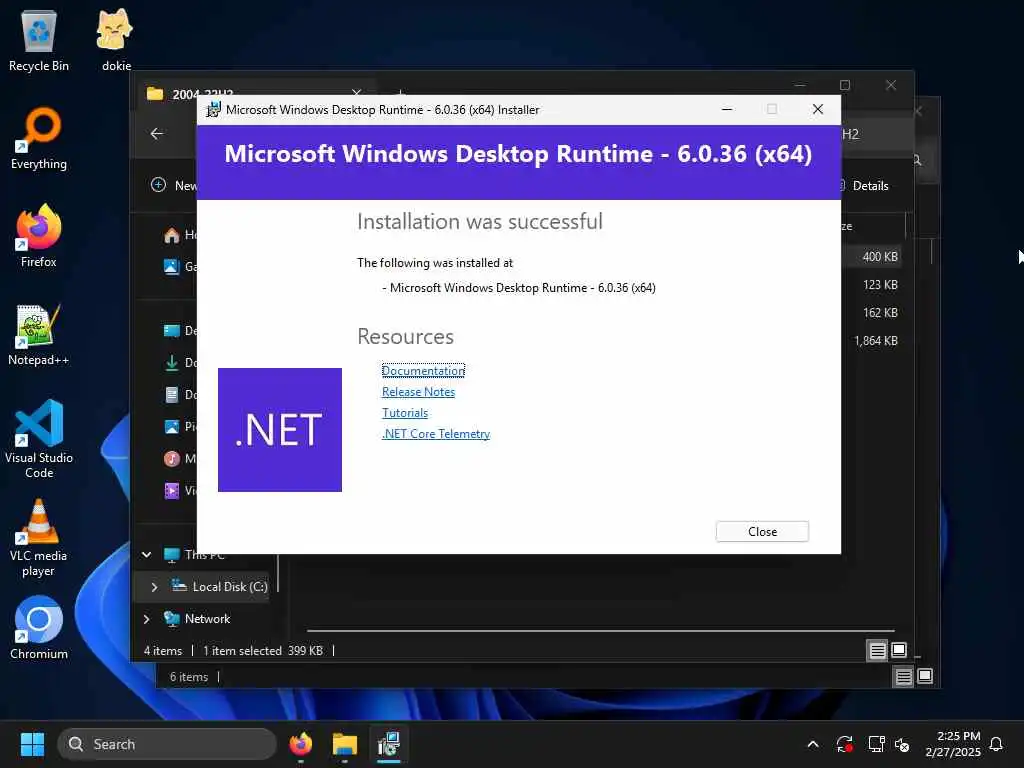Click New in File Explorer toolbar

coord(174,185)
